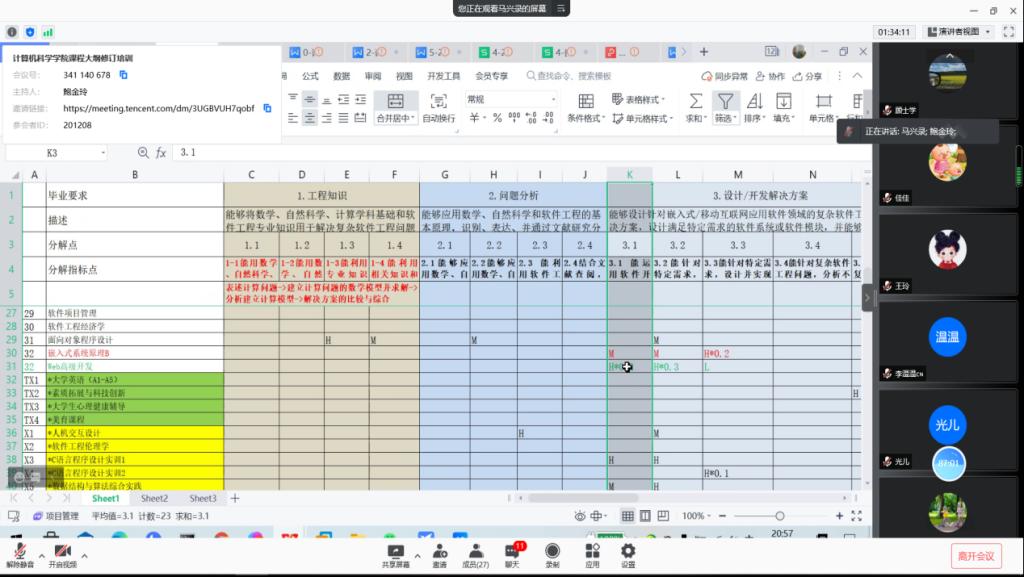The height and width of the screenshot is (577, 1024).
Task: Show the 成员(27) members list
Action: click(x=475, y=555)
